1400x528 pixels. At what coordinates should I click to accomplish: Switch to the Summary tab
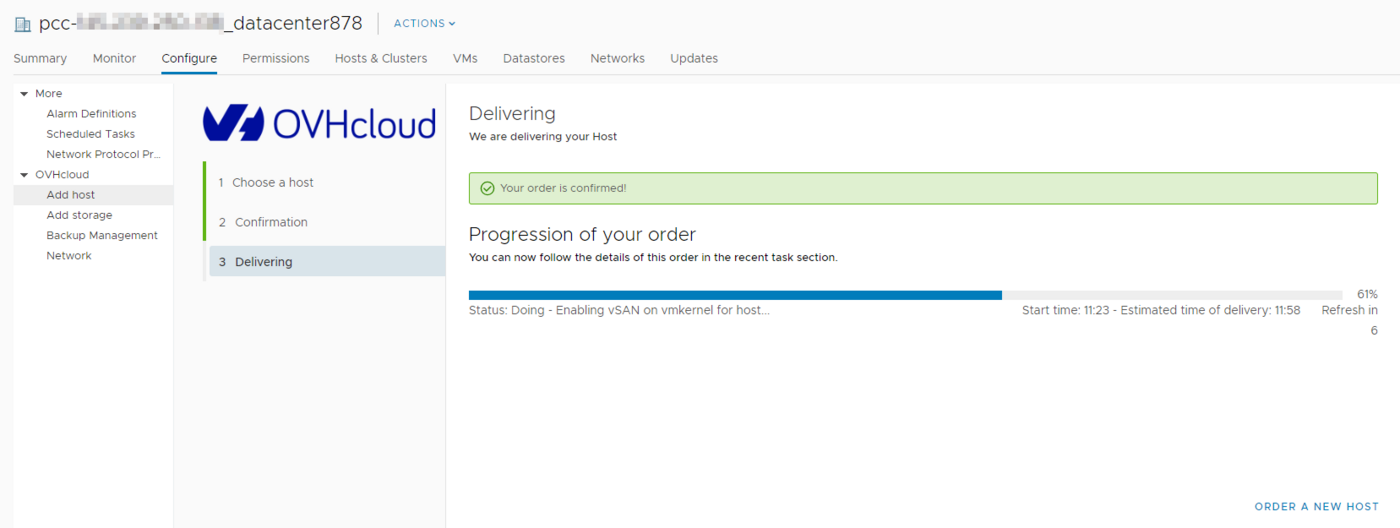pyautogui.click(x=40, y=59)
